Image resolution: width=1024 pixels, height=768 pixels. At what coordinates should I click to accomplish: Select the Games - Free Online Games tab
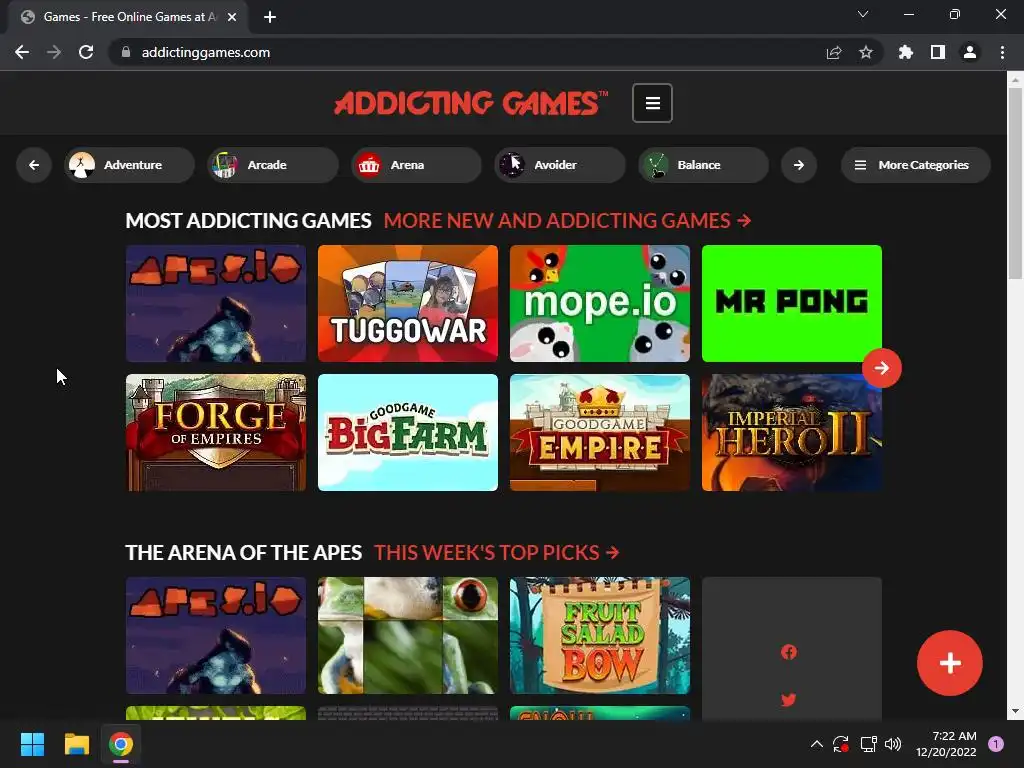tap(128, 17)
